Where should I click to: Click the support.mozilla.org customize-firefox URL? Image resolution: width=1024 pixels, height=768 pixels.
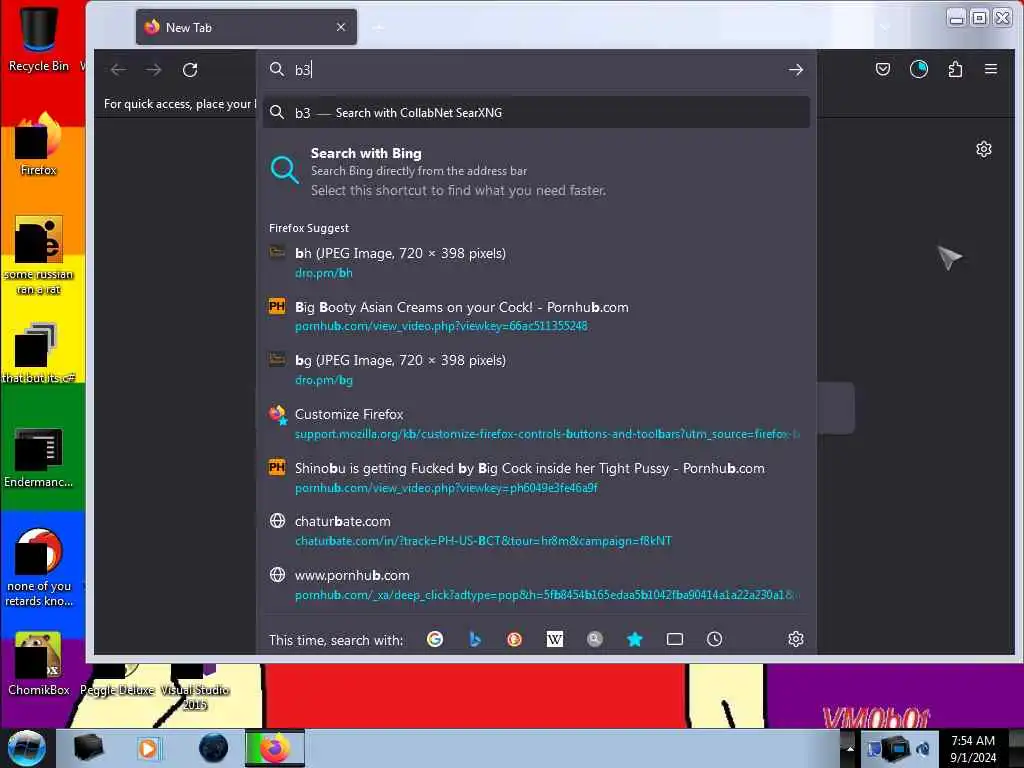[x=547, y=434]
